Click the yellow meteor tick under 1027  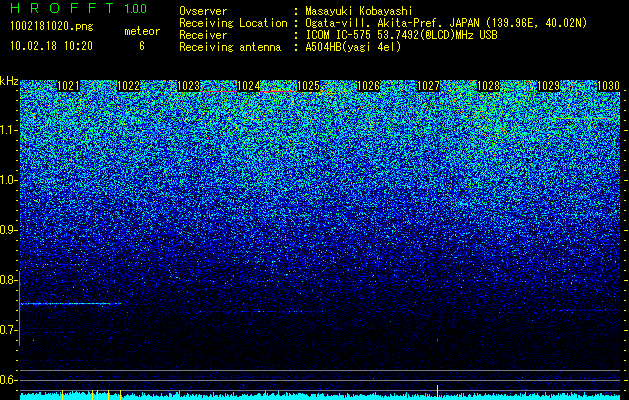pos(437,392)
